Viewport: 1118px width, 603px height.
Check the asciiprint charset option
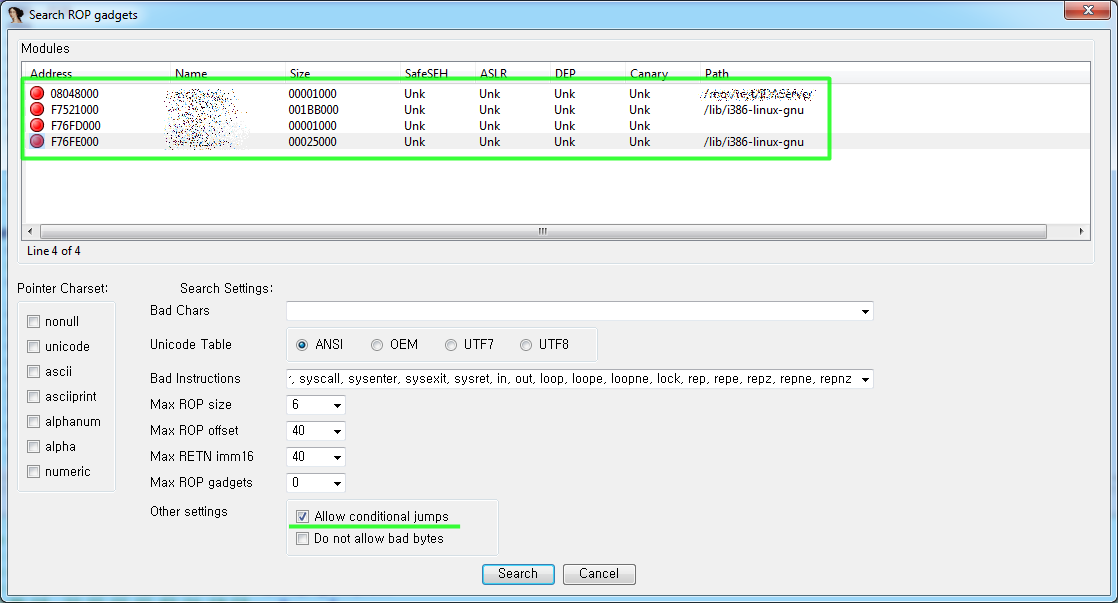click(x=33, y=396)
